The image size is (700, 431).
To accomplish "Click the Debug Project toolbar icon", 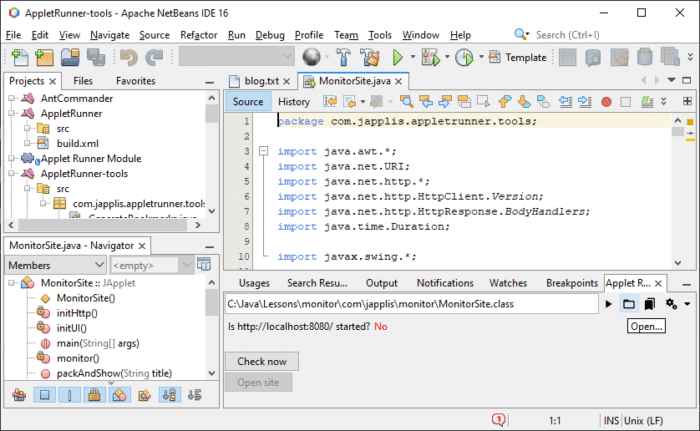I will point(430,57).
